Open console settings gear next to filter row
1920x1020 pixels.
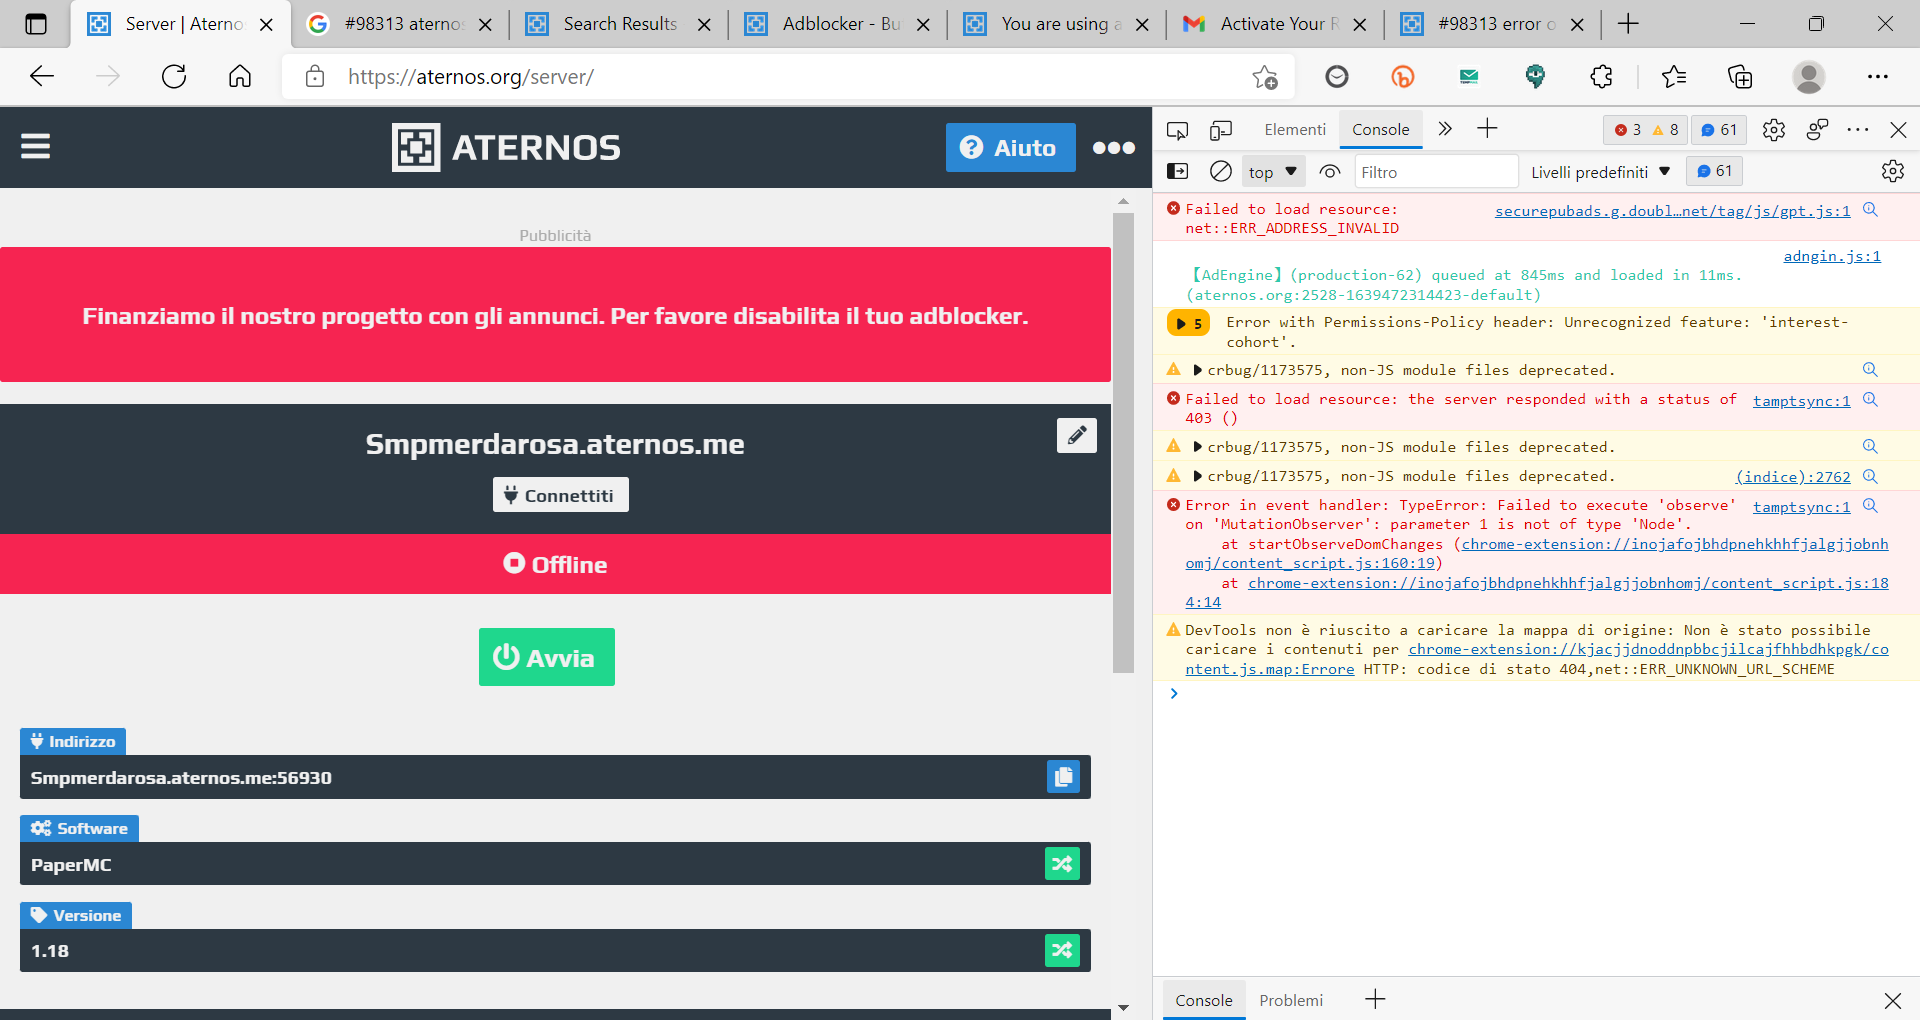(1893, 172)
